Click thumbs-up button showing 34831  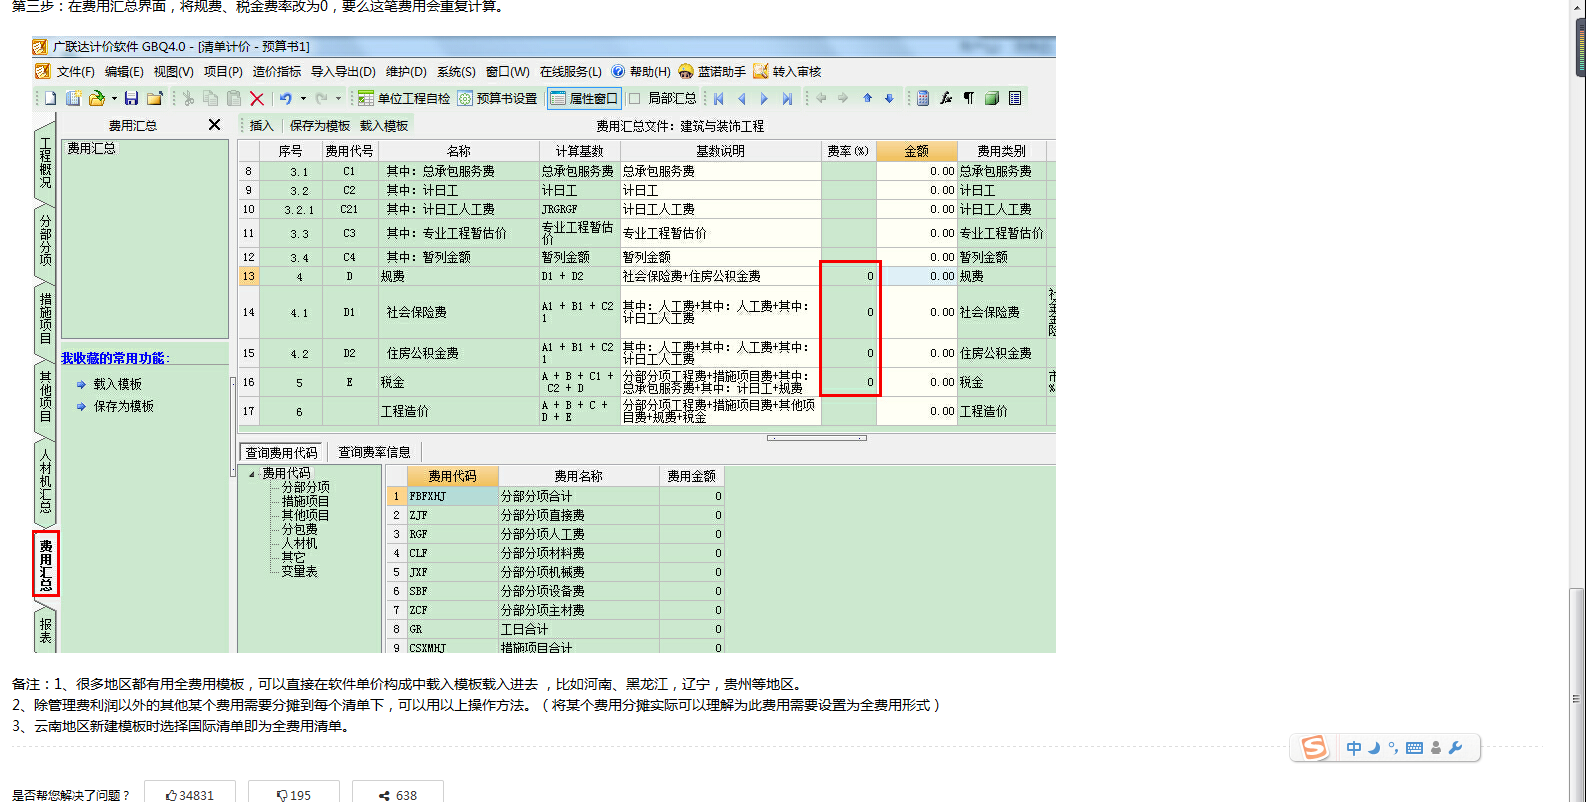pos(190,794)
